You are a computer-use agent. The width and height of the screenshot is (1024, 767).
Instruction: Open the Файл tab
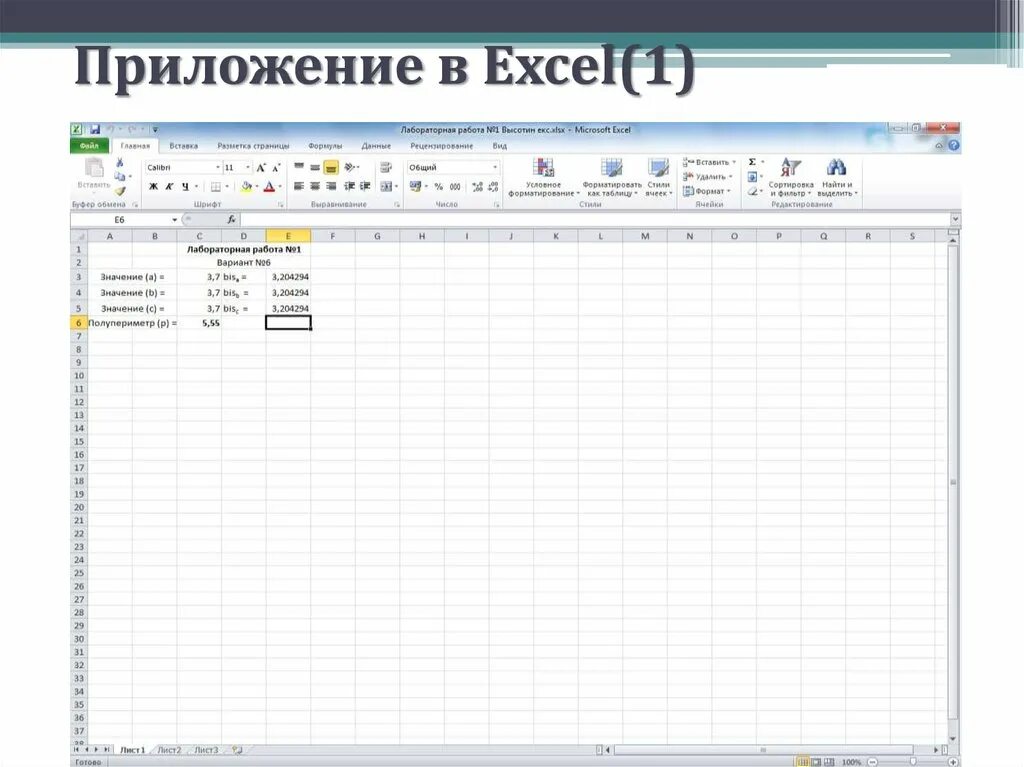89,146
